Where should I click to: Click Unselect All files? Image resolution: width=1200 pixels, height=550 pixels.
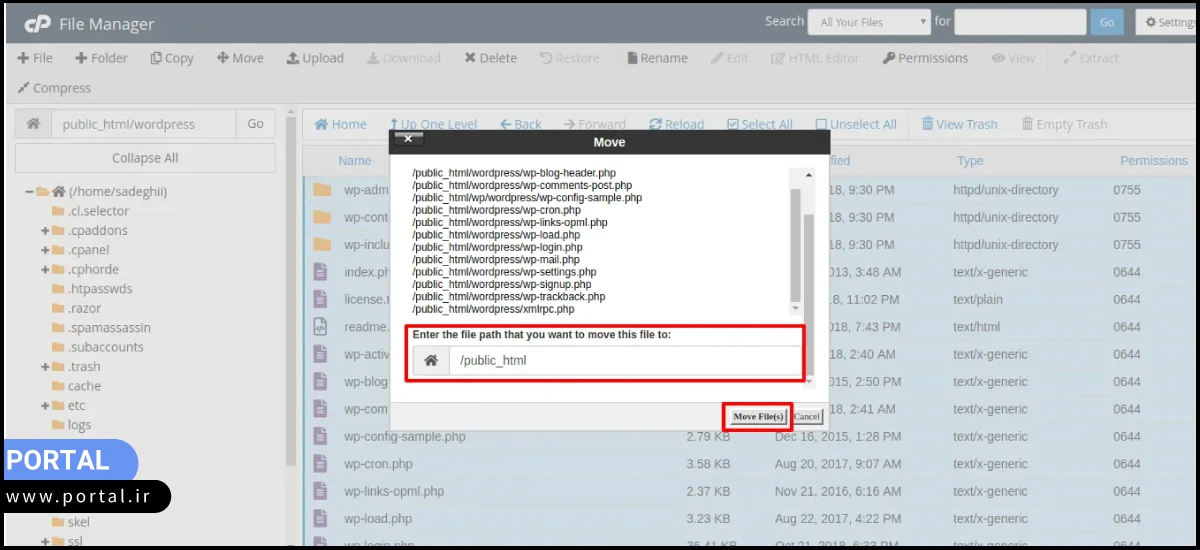click(855, 124)
